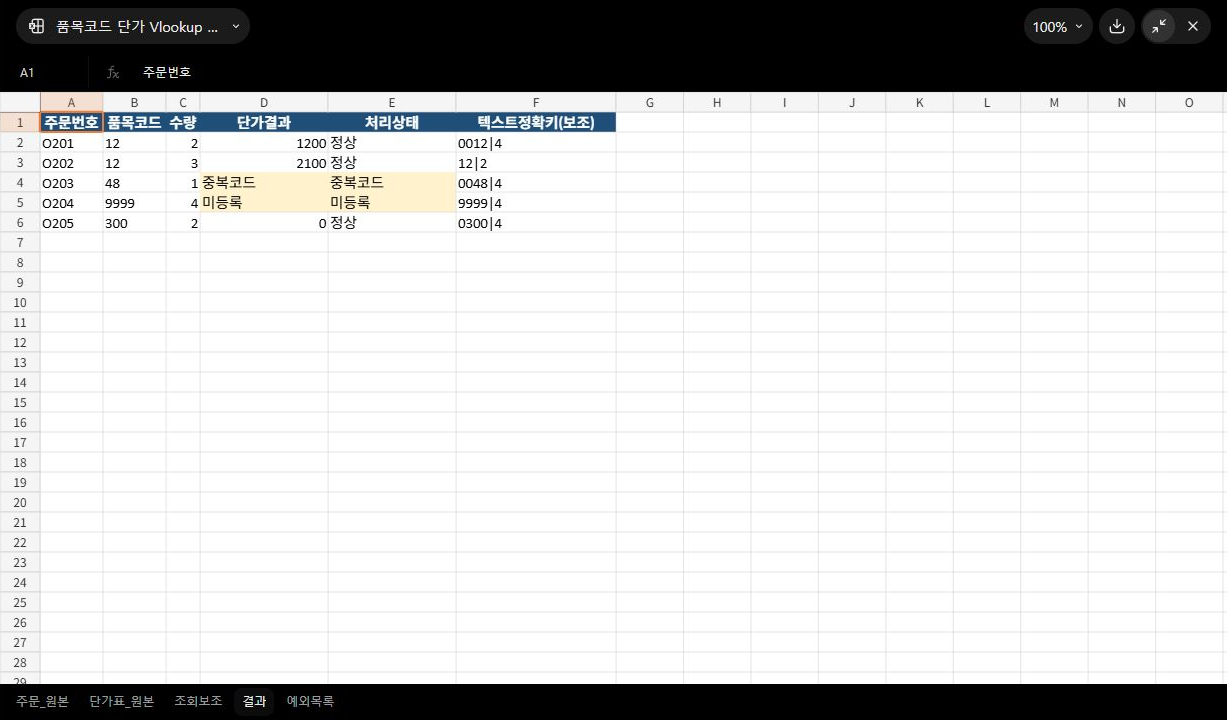Click the 300 item code cell

[134, 223]
